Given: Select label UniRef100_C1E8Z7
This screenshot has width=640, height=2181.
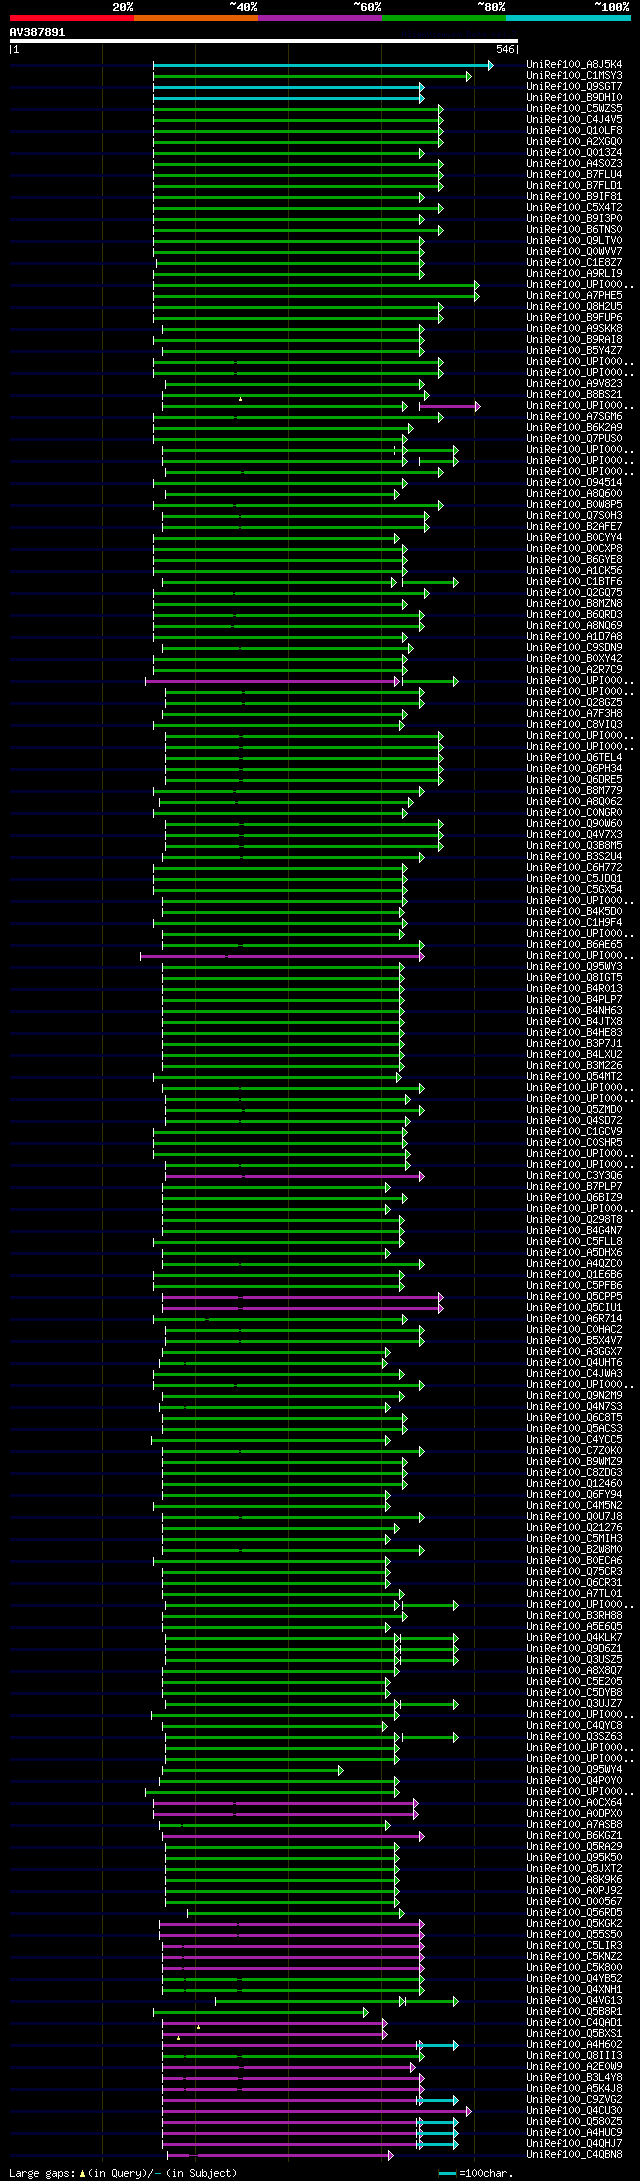Looking at the screenshot, I should (574, 263).
